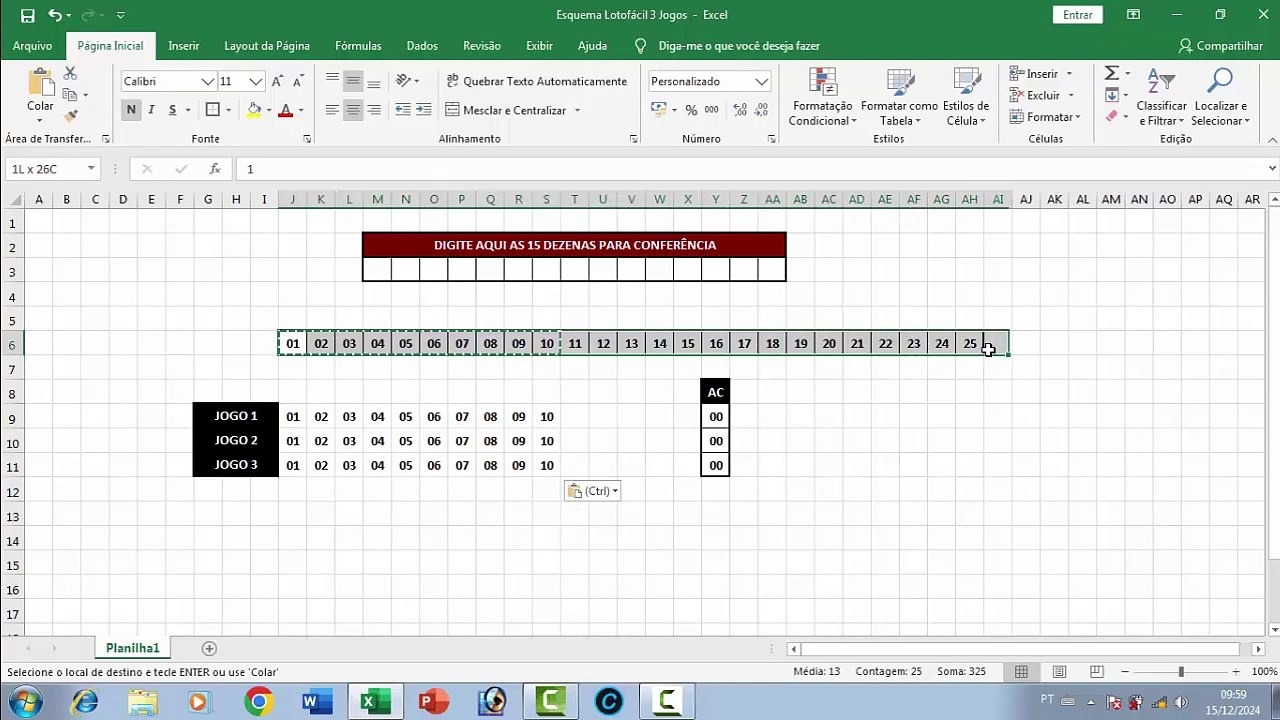The image size is (1280, 720).
Task: Click Localizar e Selecionar button
Action: pos(1220,96)
